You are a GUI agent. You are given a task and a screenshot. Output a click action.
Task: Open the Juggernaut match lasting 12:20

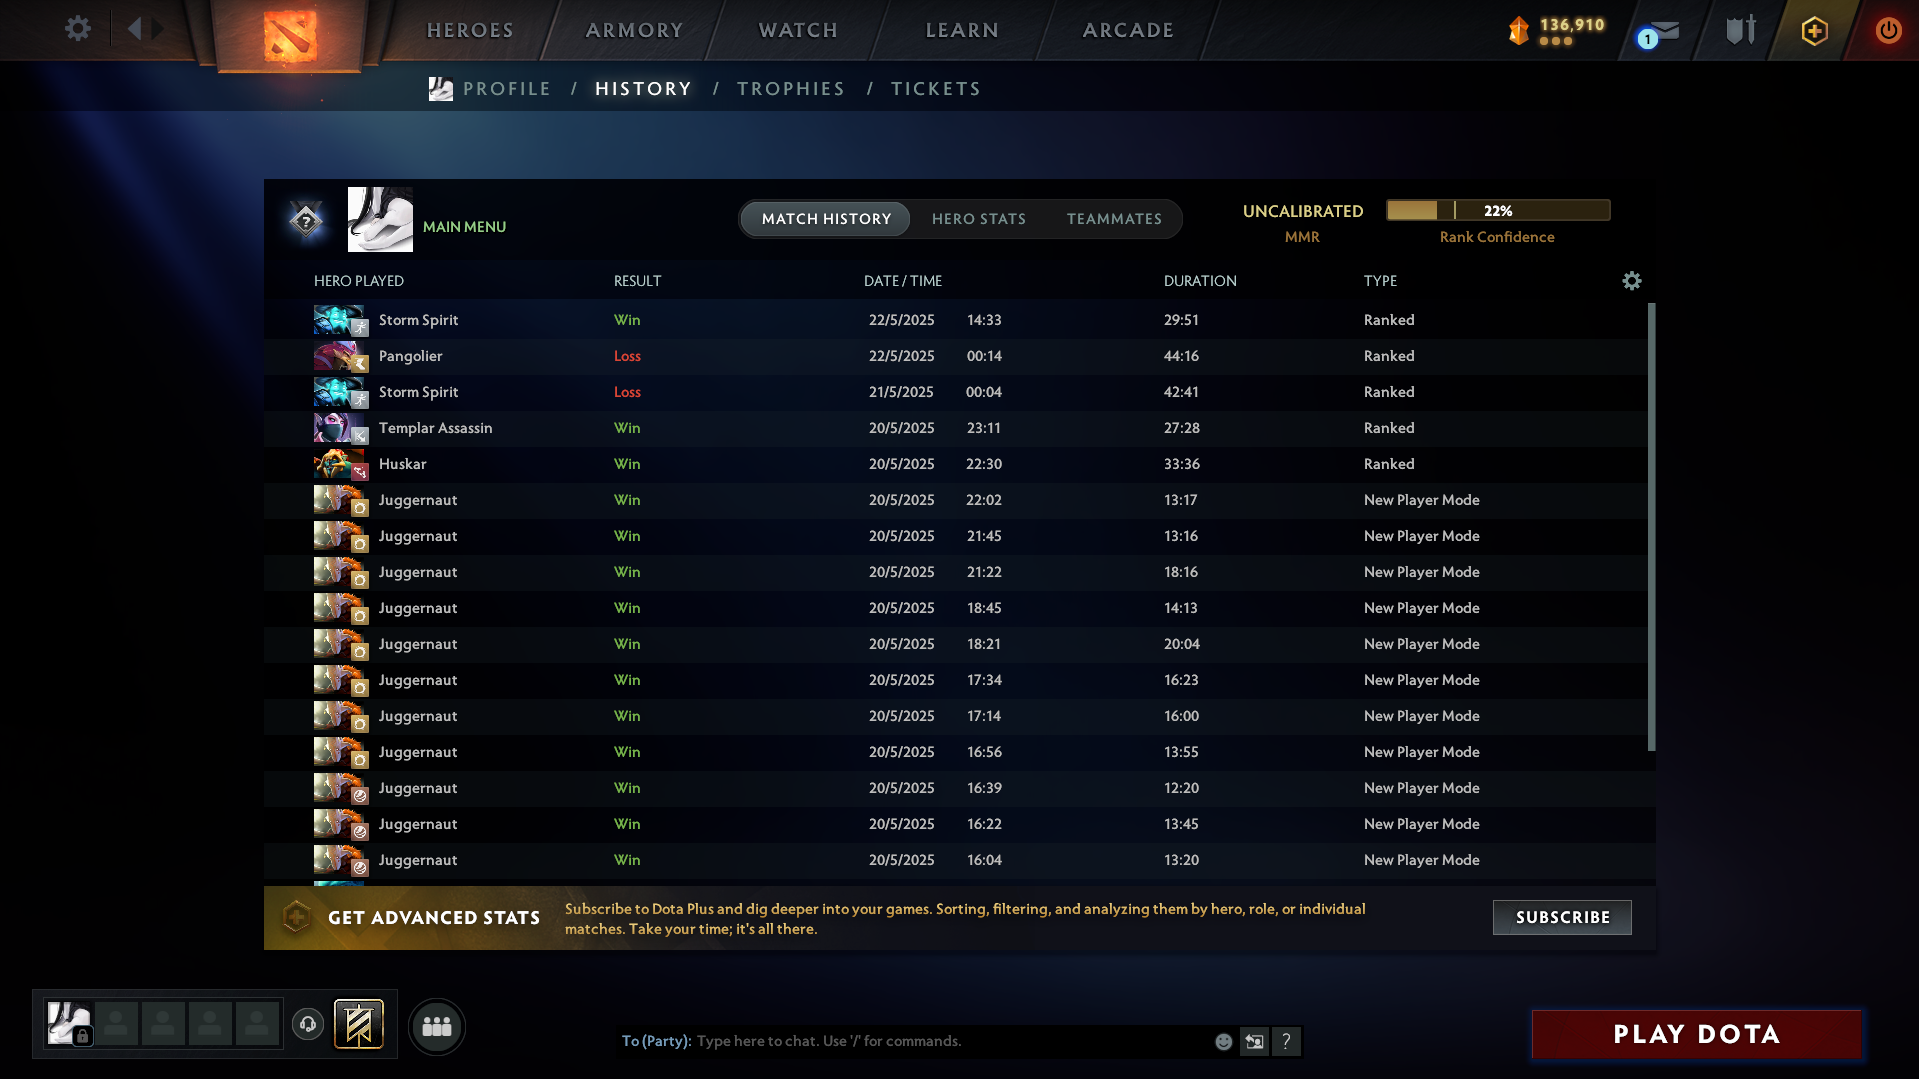click(955, 788)
